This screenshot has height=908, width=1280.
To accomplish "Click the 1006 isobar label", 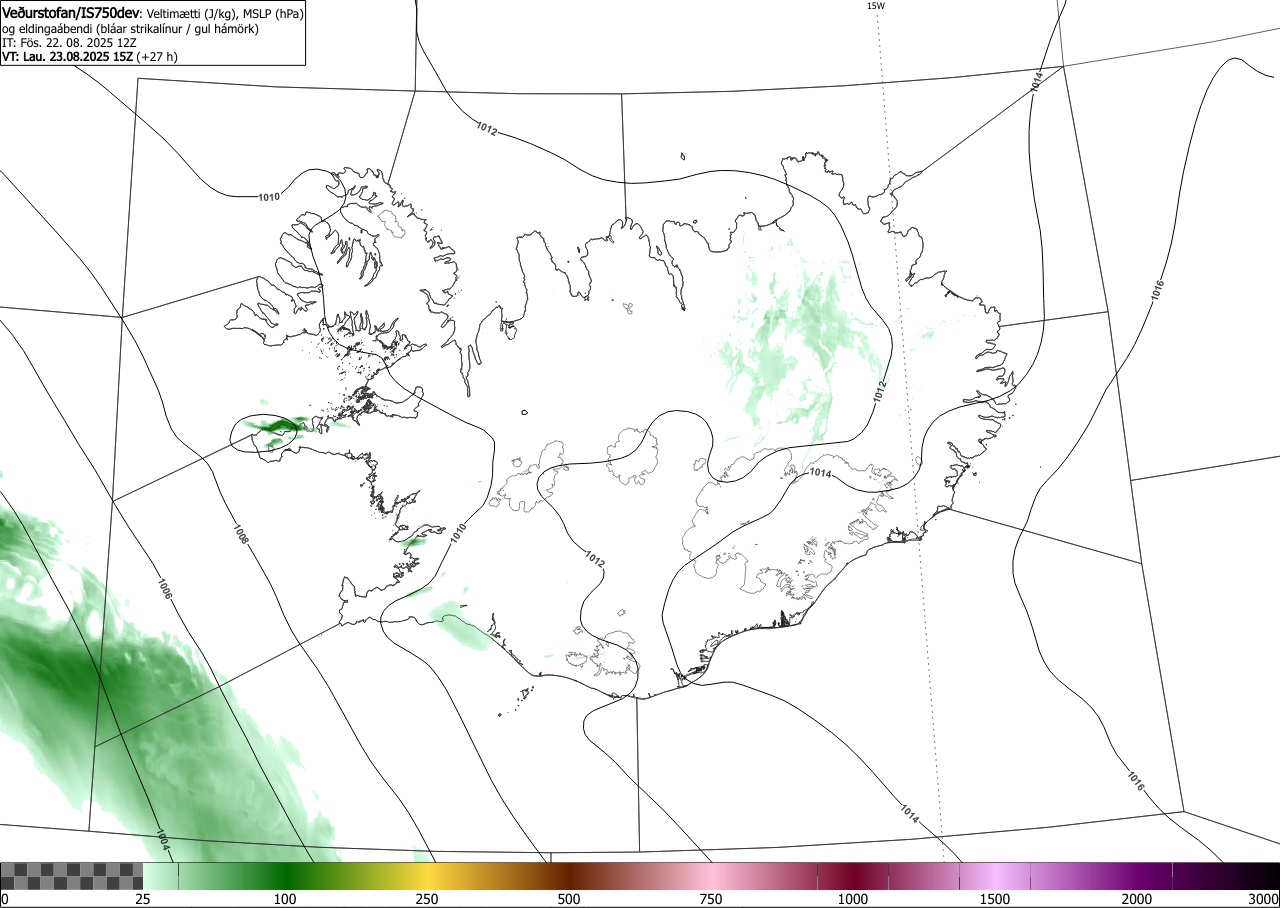I will tap(165, 588).
